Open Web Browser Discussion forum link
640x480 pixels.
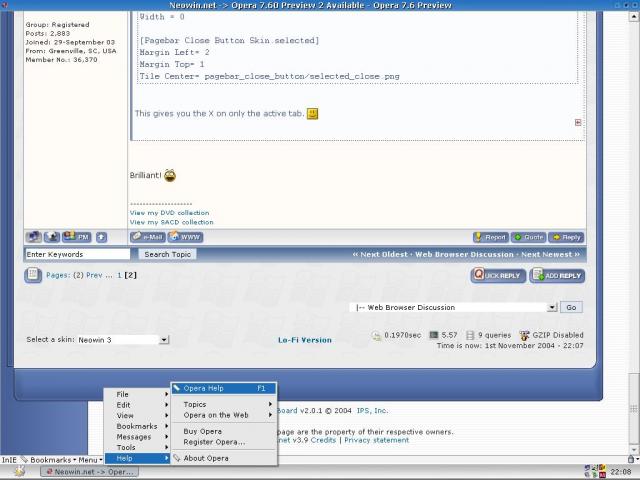(464, 254)
